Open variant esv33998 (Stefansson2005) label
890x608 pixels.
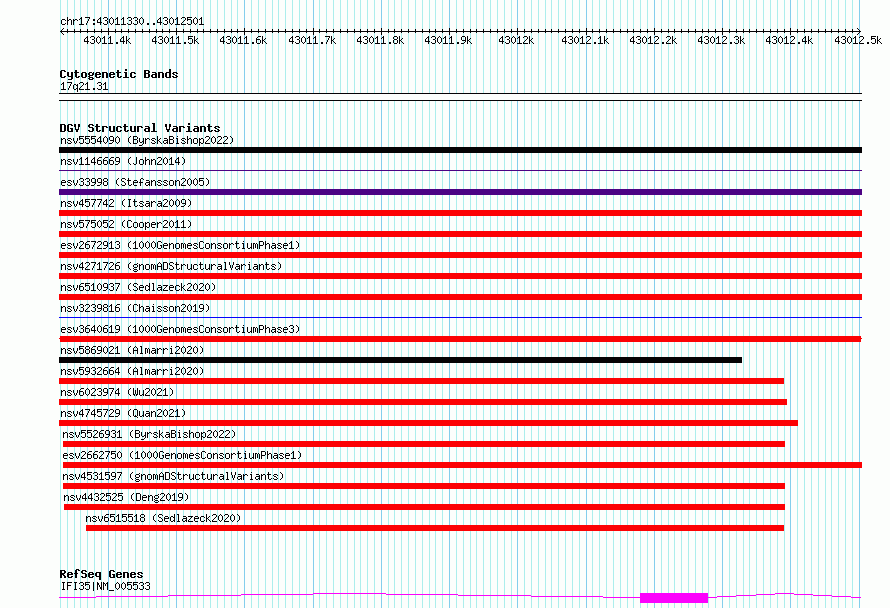(135, 182)
